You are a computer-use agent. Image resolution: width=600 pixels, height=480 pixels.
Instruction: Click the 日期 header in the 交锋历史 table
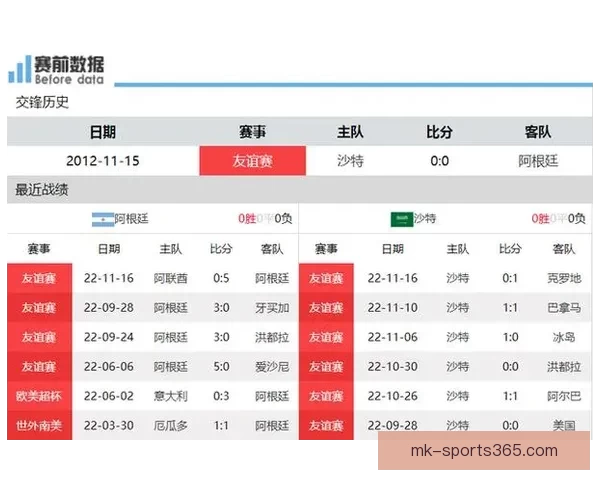tap(103, 132)
